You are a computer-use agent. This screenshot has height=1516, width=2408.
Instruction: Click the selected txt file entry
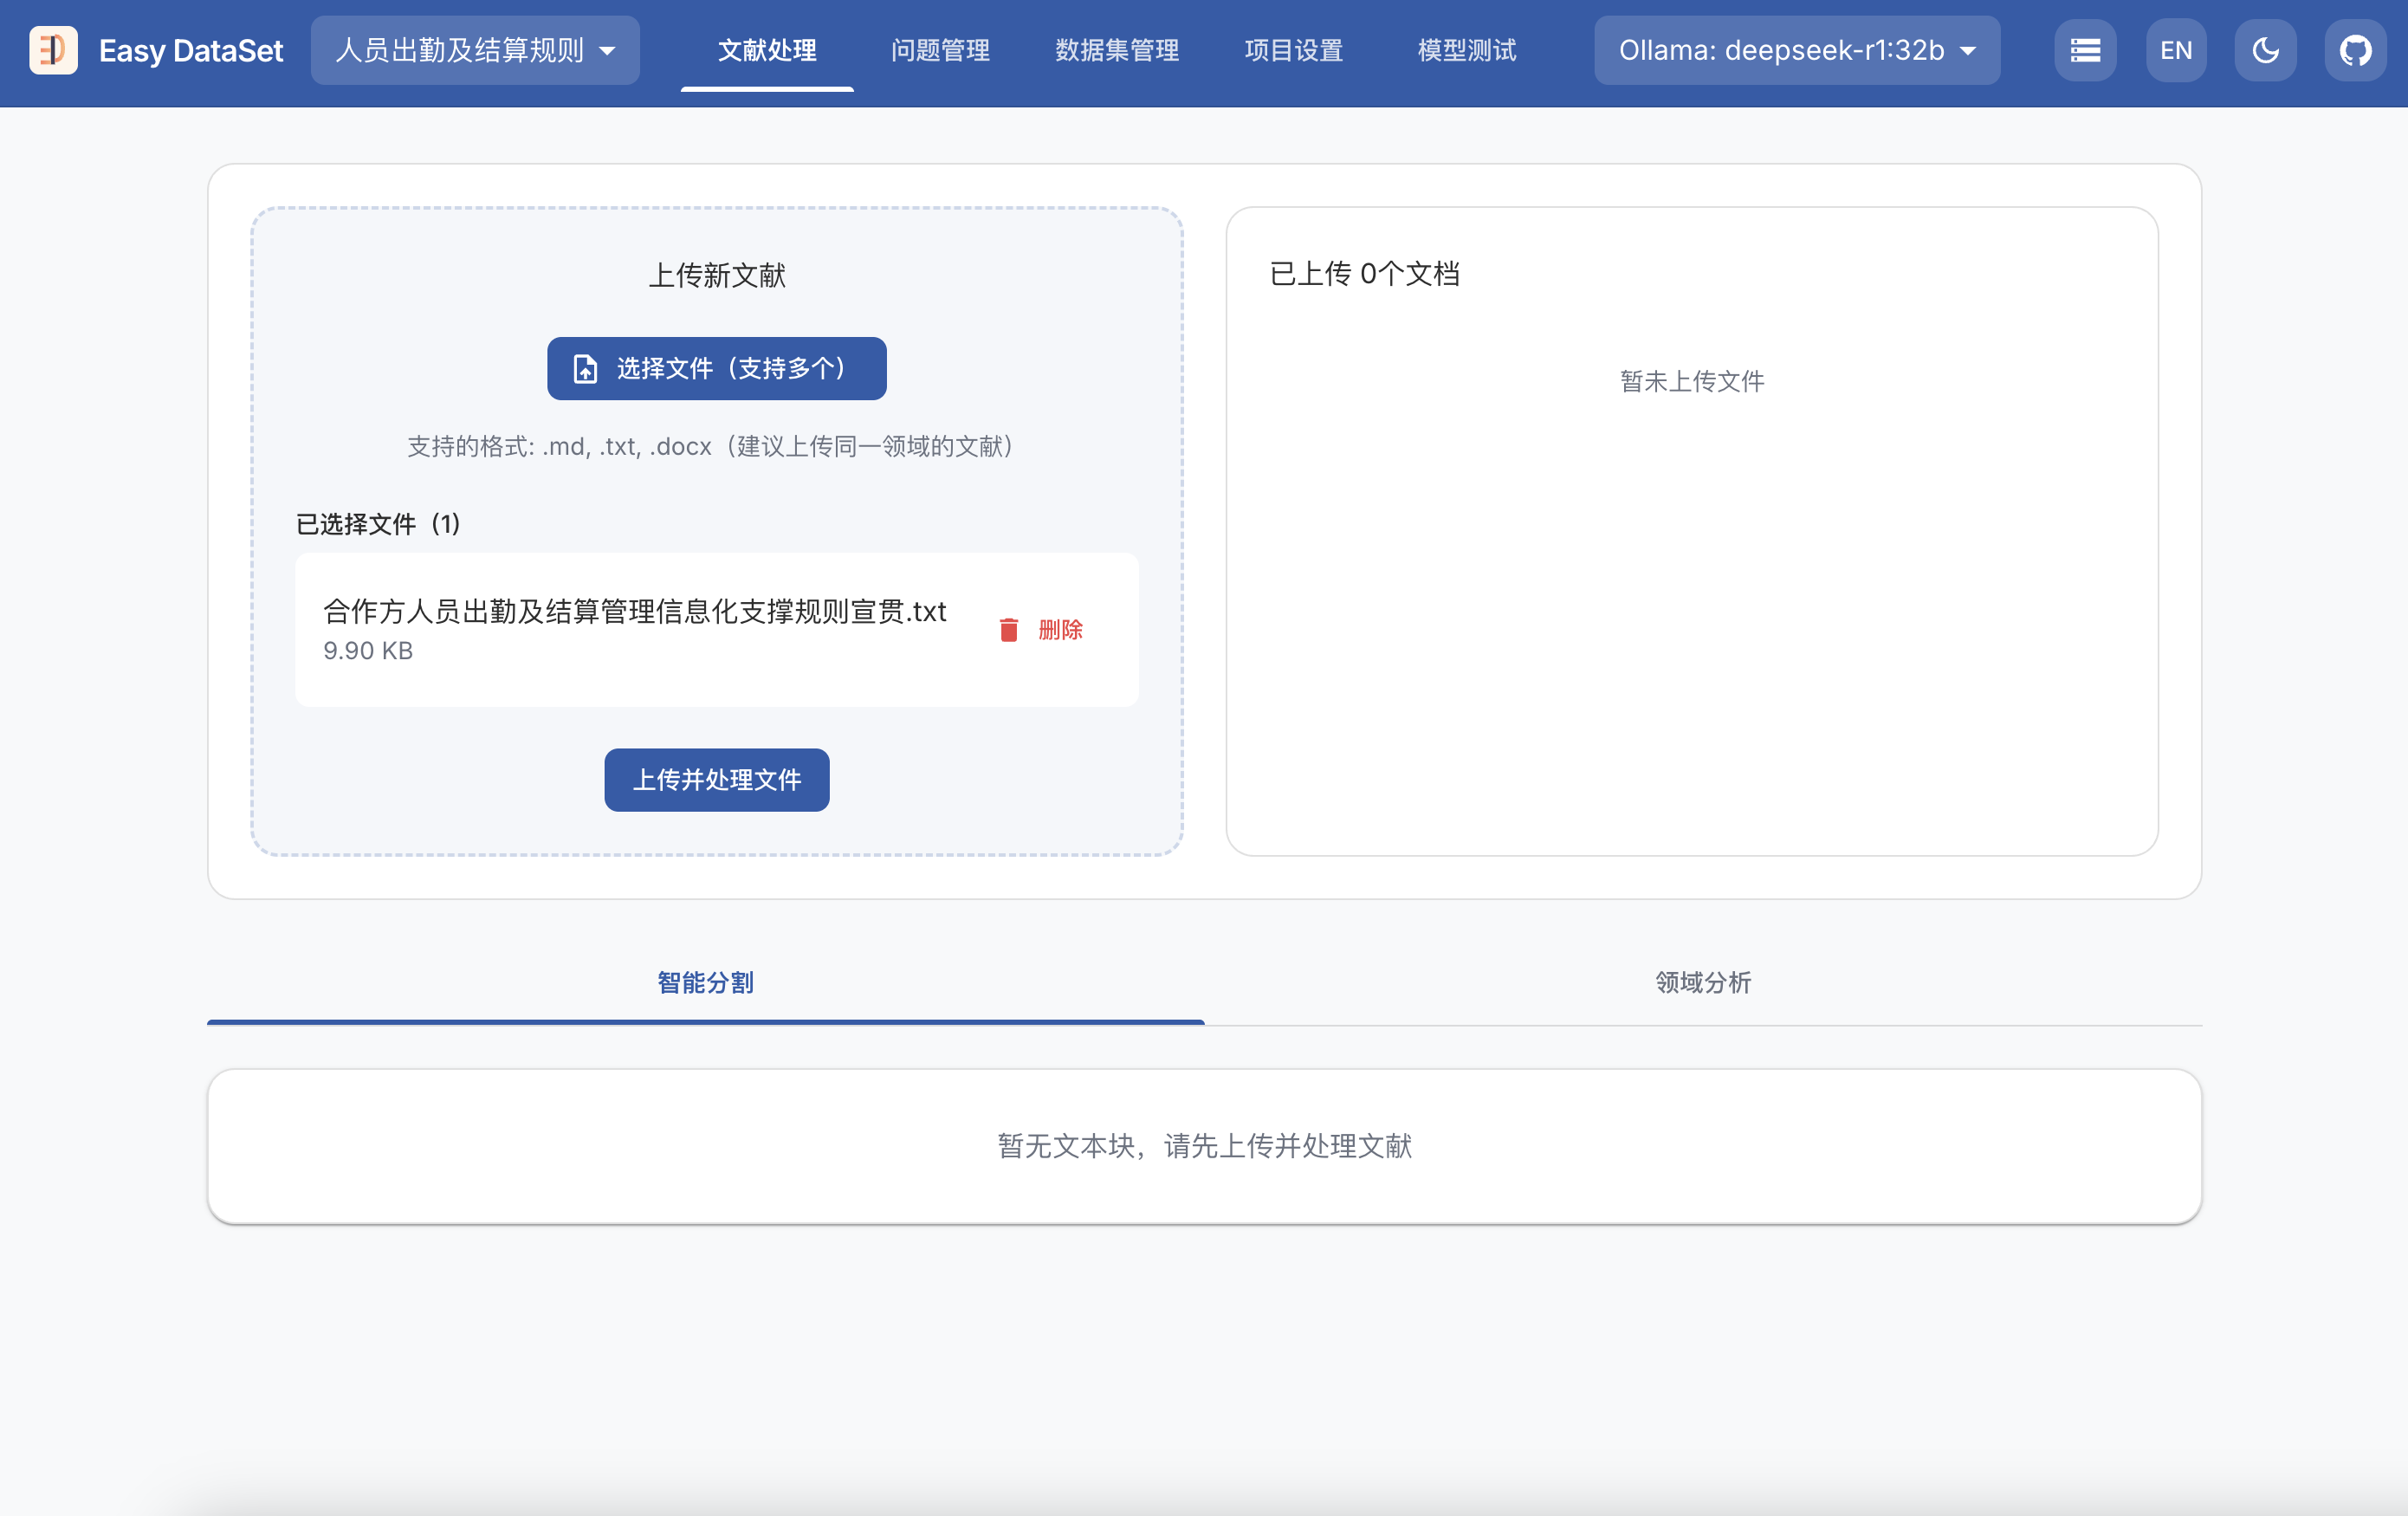pyautogui.click(x=634, y=628)
